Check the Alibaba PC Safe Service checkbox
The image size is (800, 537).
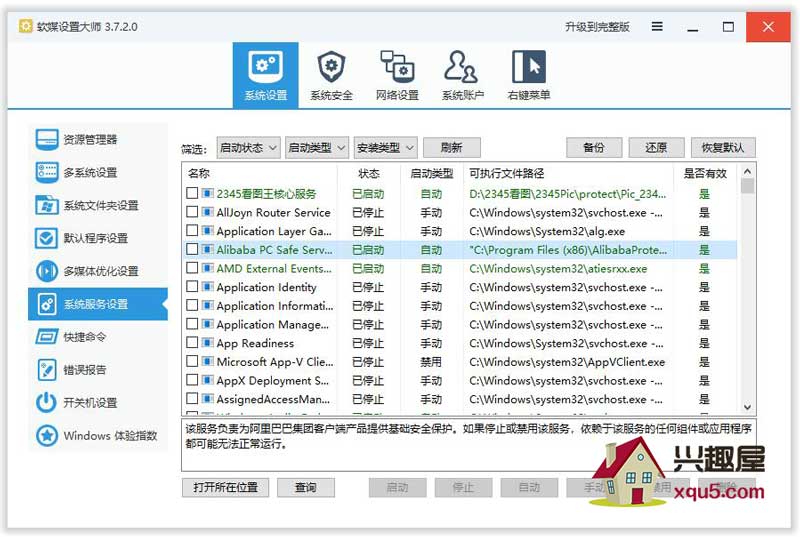[x=192, y=249]
